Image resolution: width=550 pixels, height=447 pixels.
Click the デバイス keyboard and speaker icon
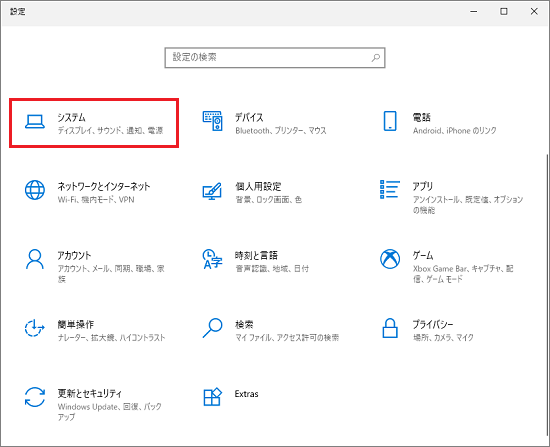[x=212, y=121]
